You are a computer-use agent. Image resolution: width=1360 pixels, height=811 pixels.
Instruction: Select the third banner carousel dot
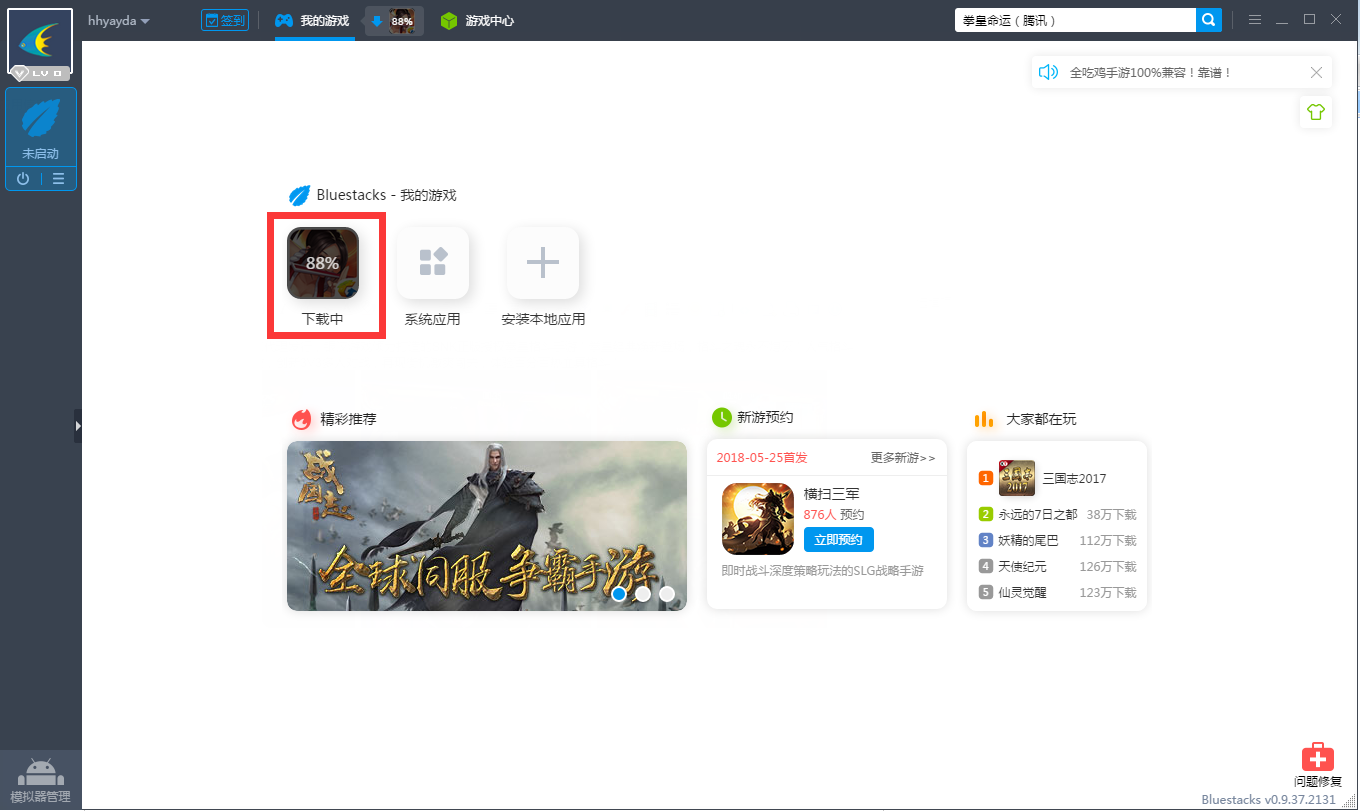(x=667, y=594)
